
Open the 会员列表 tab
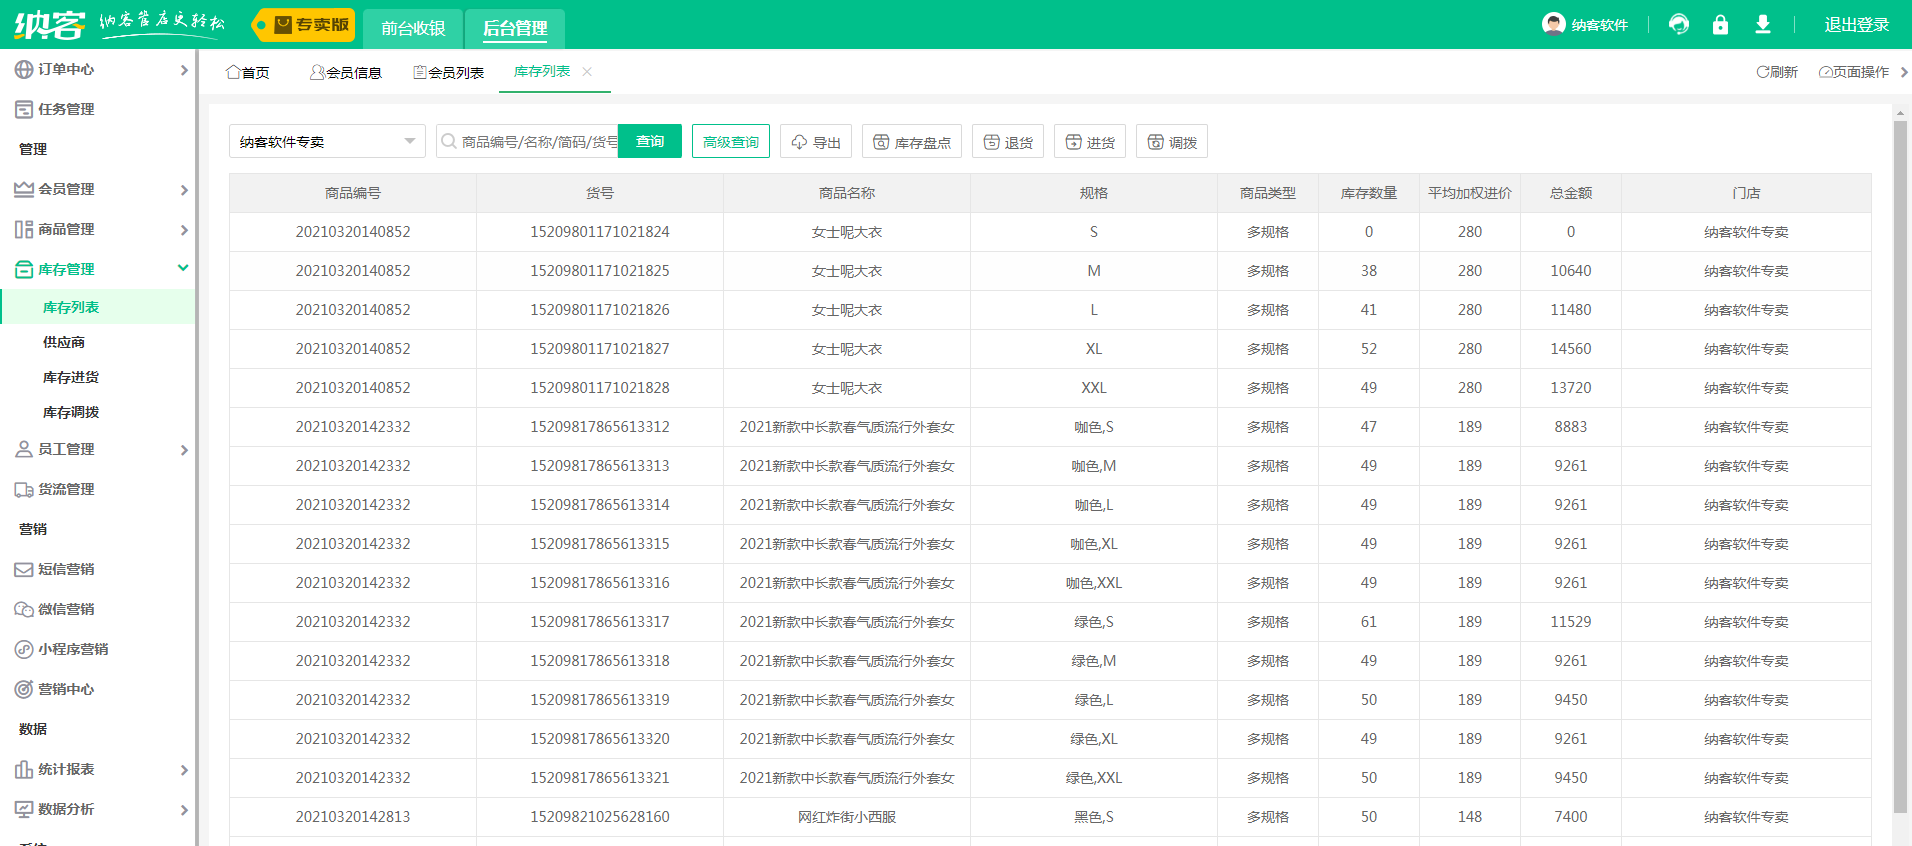[449, 72]
